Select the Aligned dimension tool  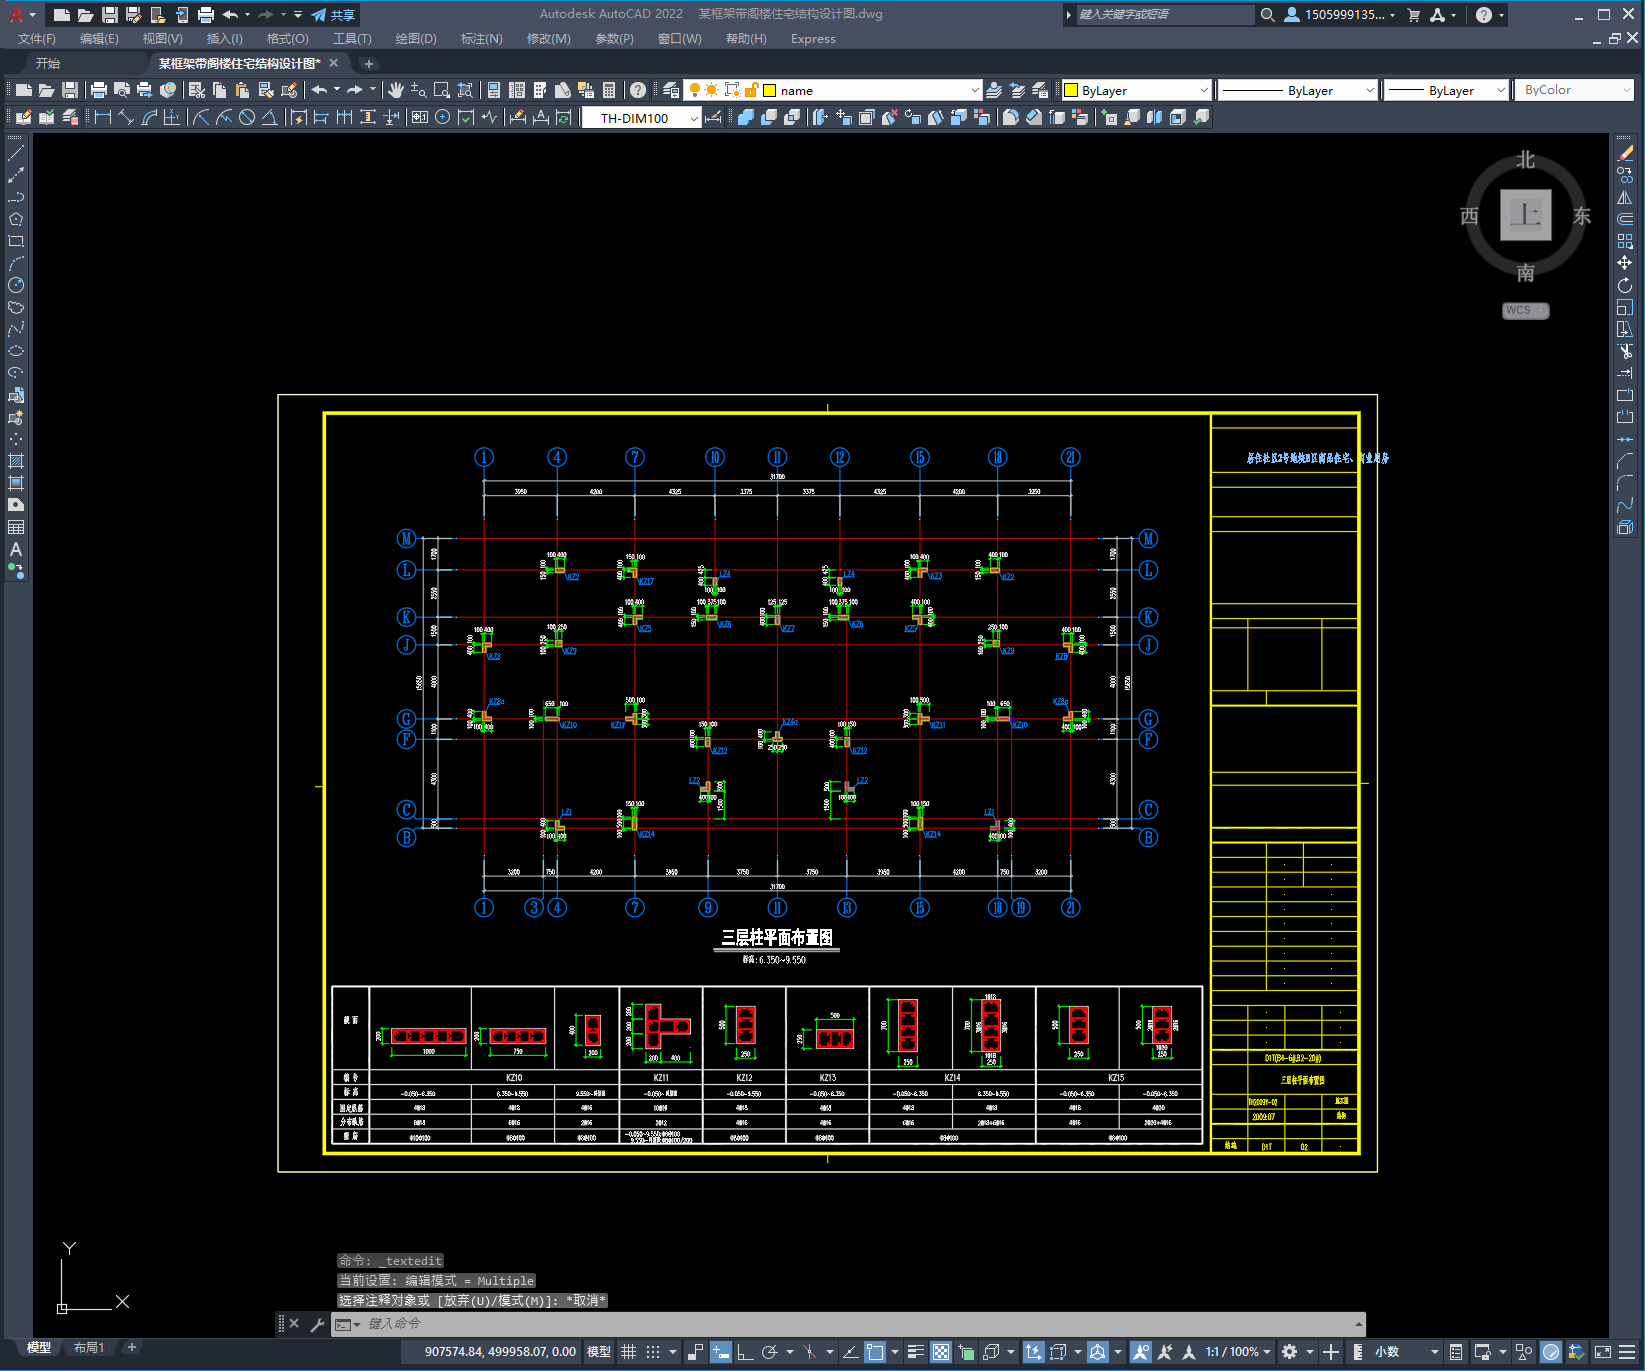126,117
